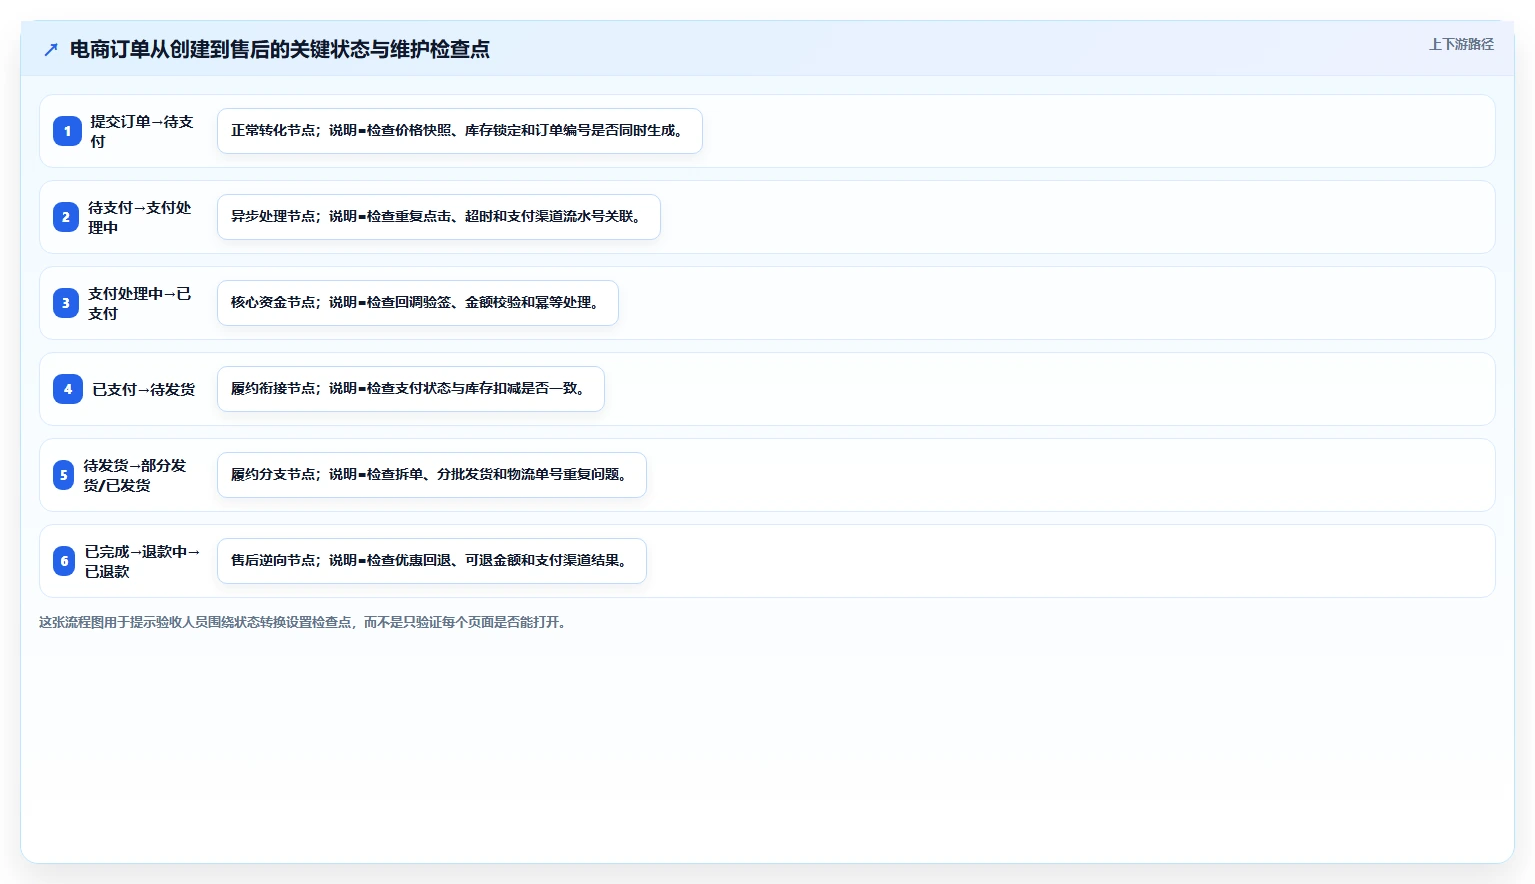The width and height of the screenshot is (1535, 884).
Task: Click the 核心资金节点 description box
Action: pos(418,303)
